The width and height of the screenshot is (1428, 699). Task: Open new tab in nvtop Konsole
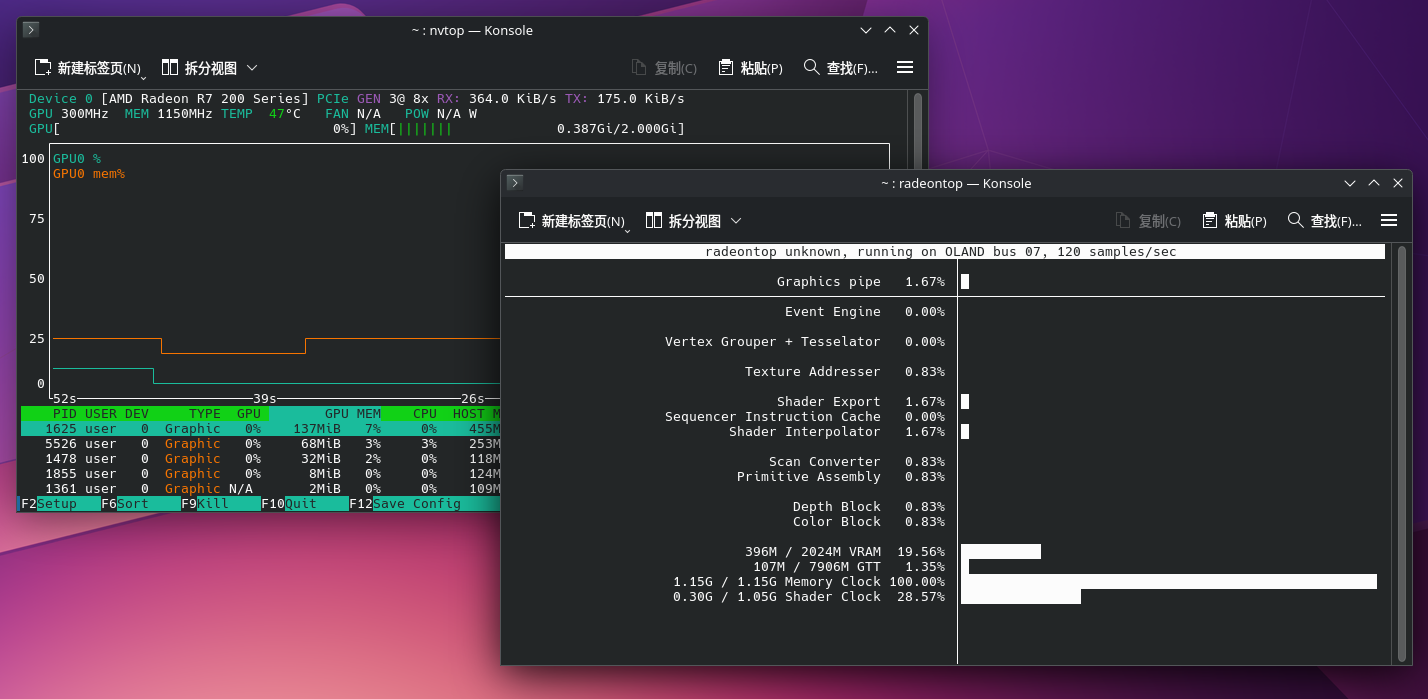[89, 68]
